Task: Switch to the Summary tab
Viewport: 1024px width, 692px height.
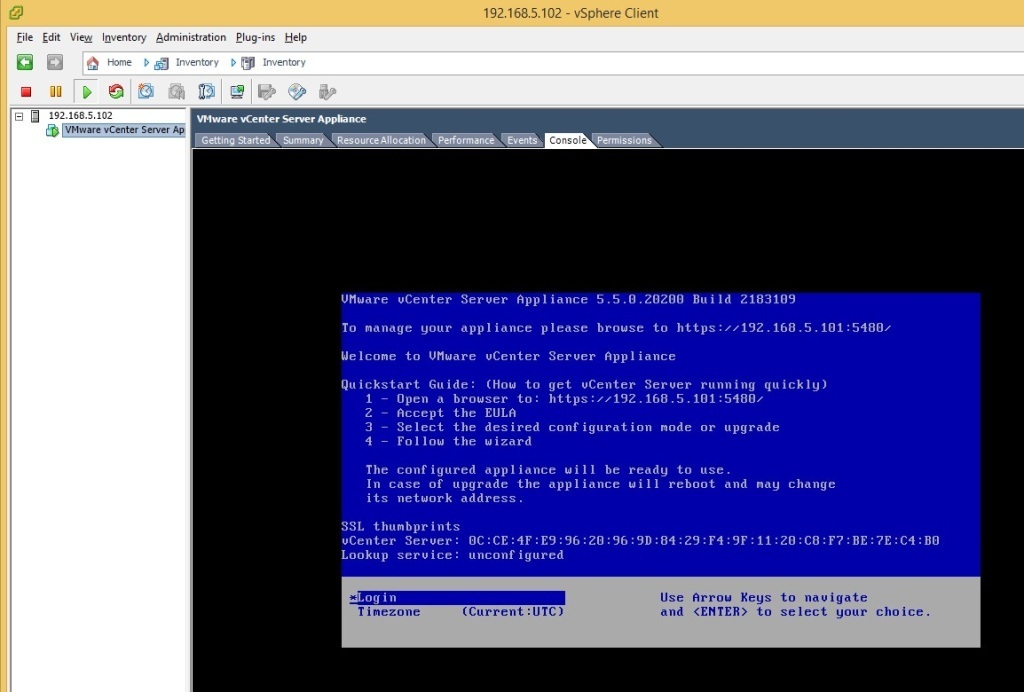Action: click(x=303, y=140)
